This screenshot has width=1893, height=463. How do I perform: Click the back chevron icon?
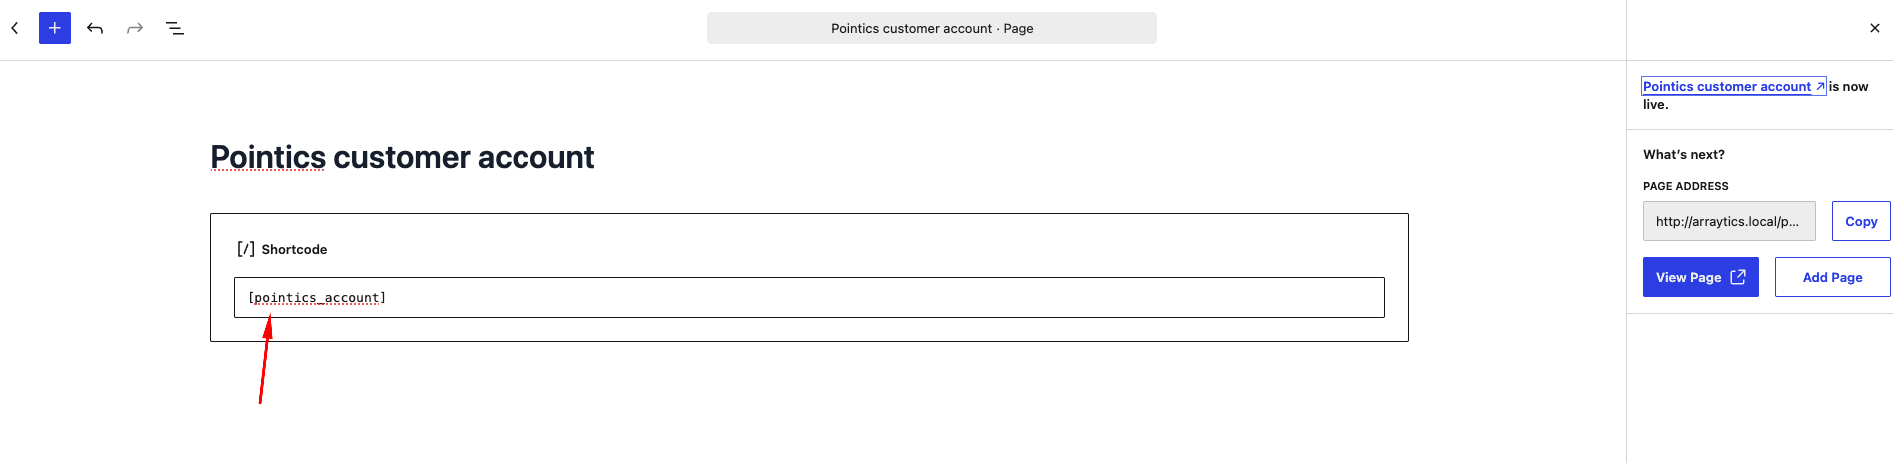[15, 28]
